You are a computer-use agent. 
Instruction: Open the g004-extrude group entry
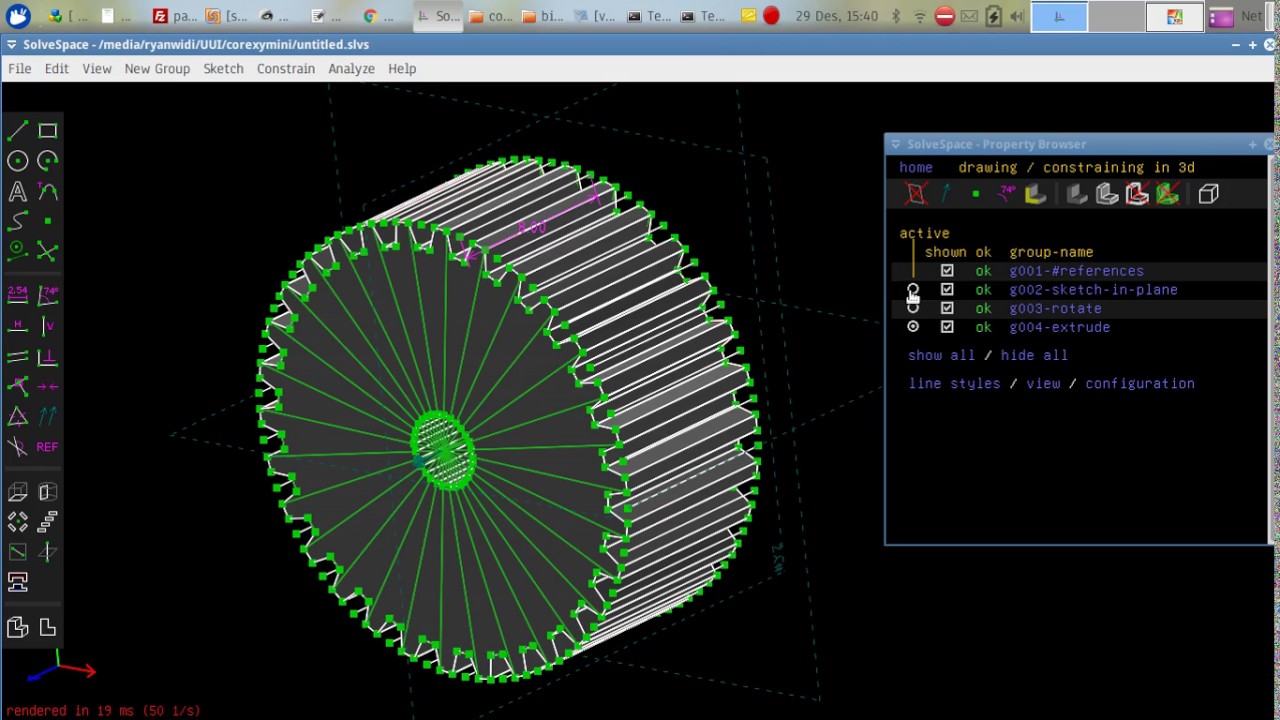point(1059,327)
